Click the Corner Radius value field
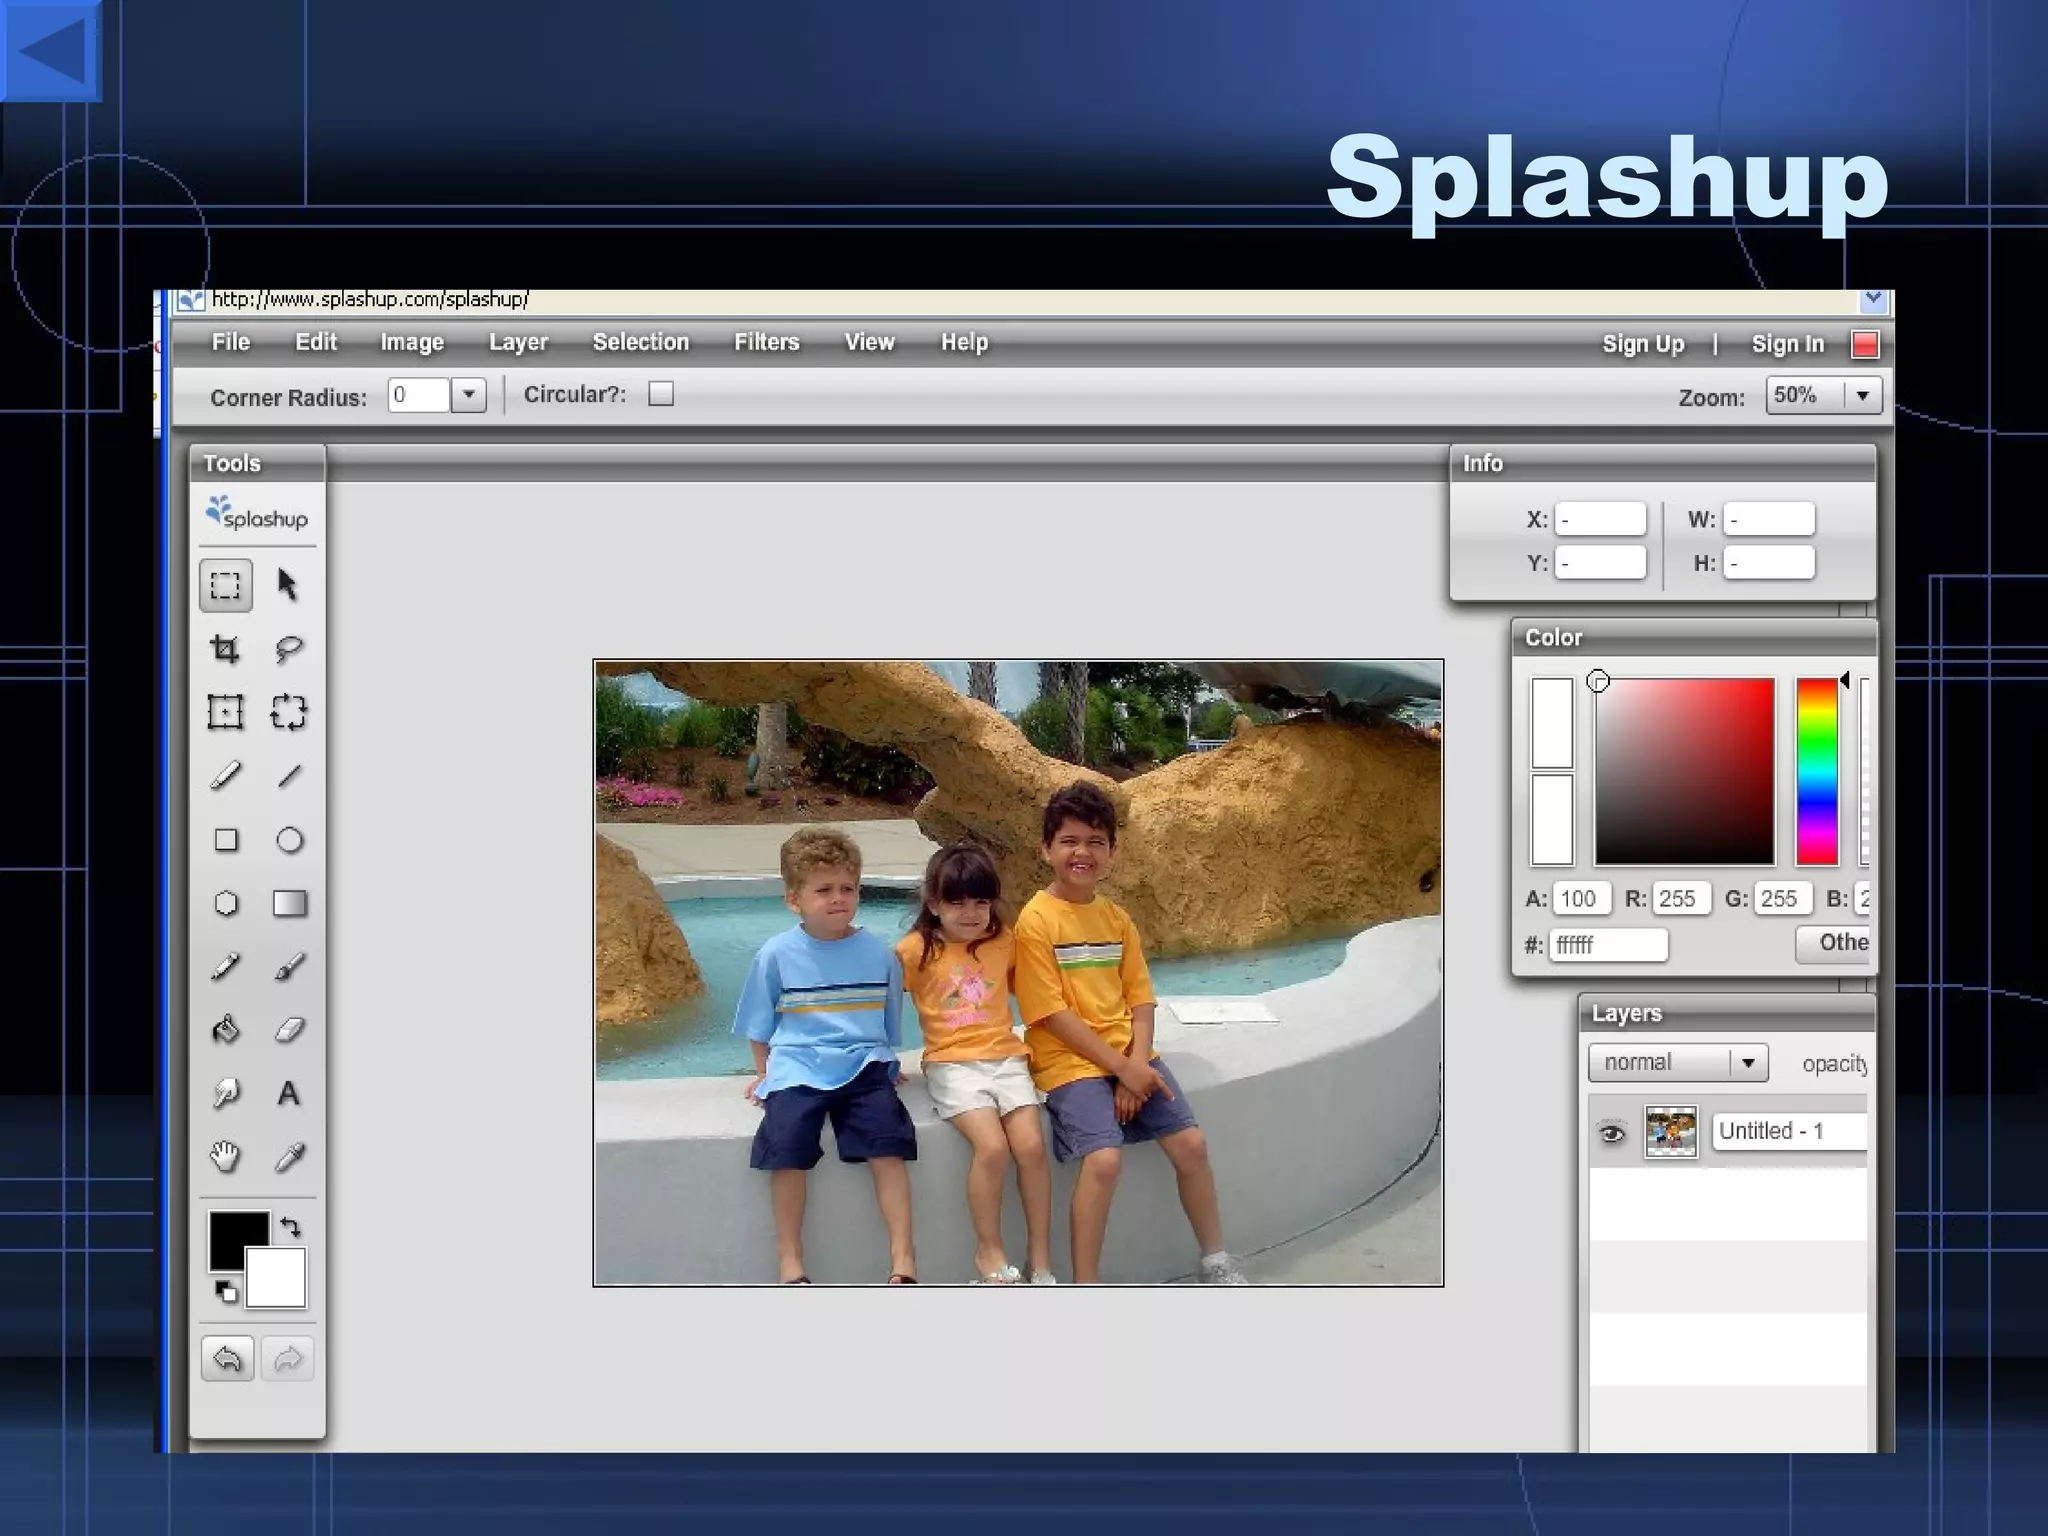This screenshot has width=2048, height=1536. tap(418, 395)
